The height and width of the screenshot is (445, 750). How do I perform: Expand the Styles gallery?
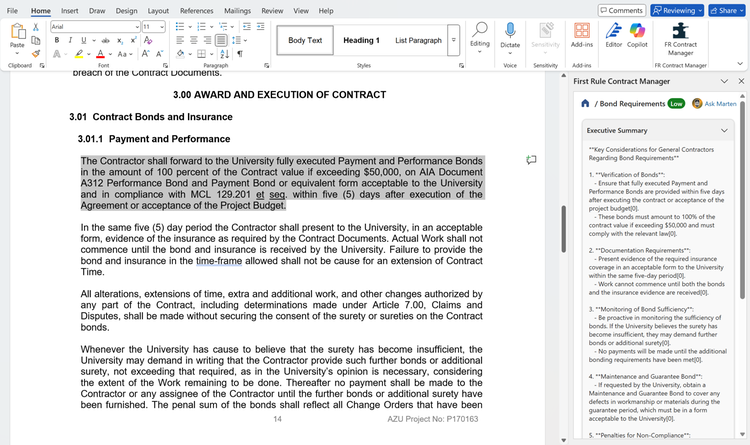453,41
